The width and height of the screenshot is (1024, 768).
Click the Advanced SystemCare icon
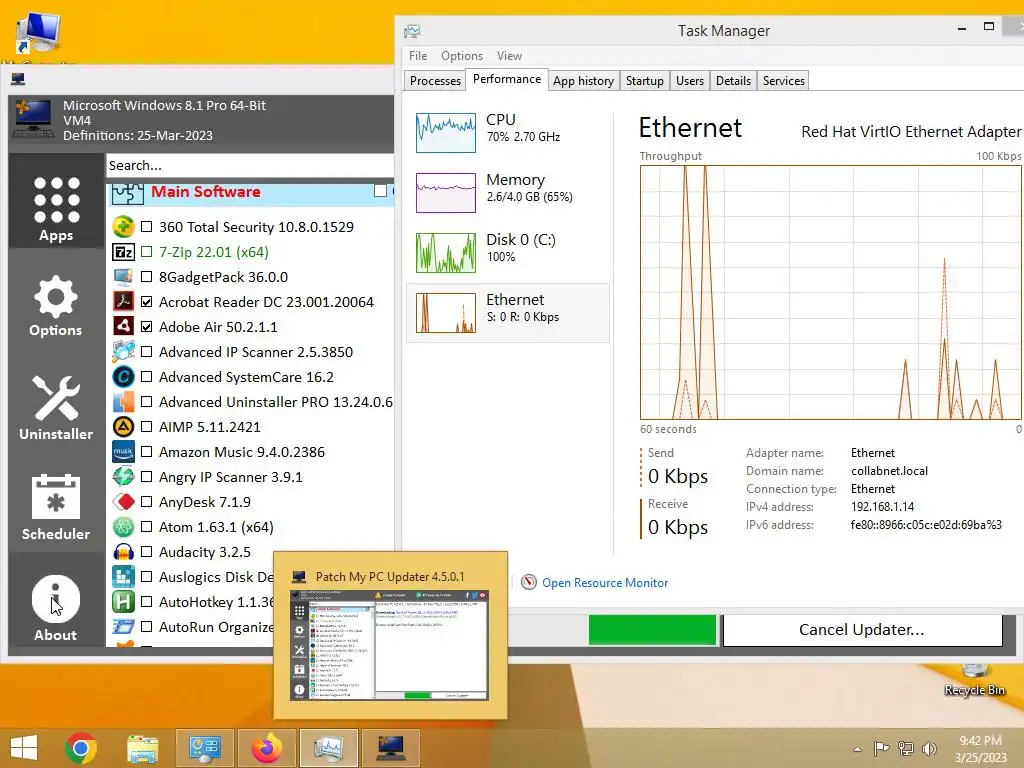click(123, 377)
